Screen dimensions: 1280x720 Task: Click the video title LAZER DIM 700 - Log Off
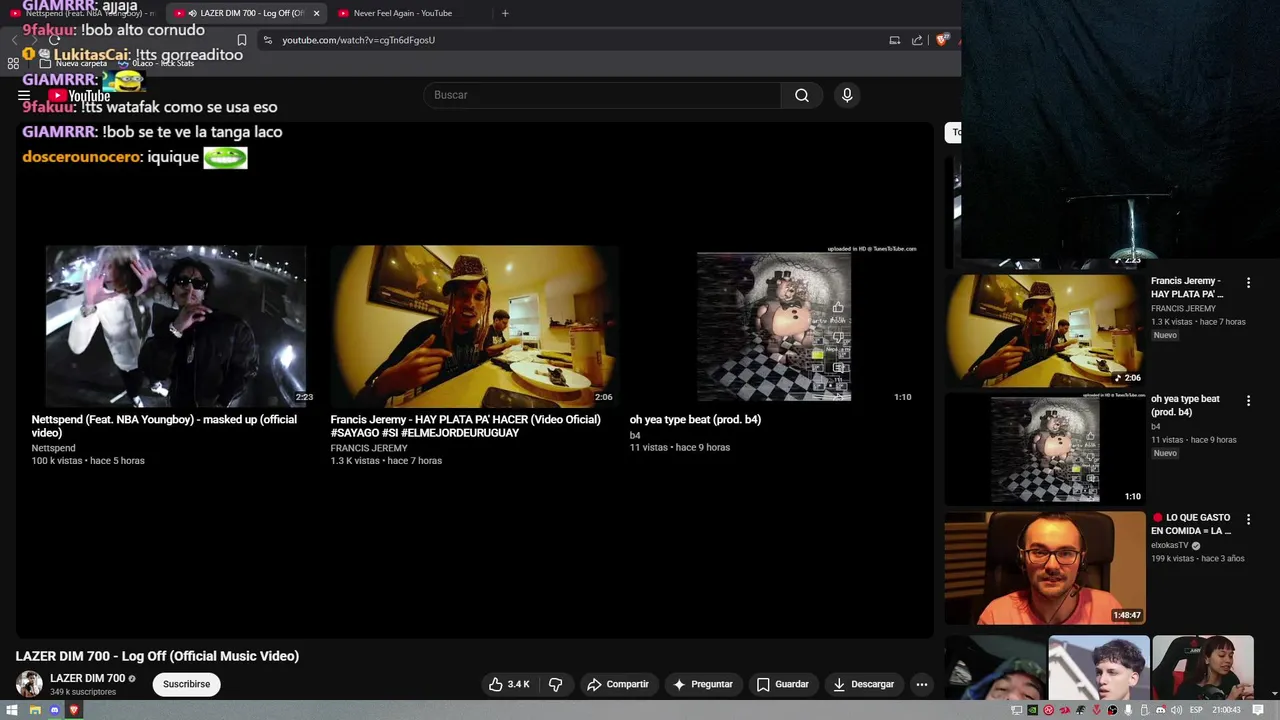point(157,656)
